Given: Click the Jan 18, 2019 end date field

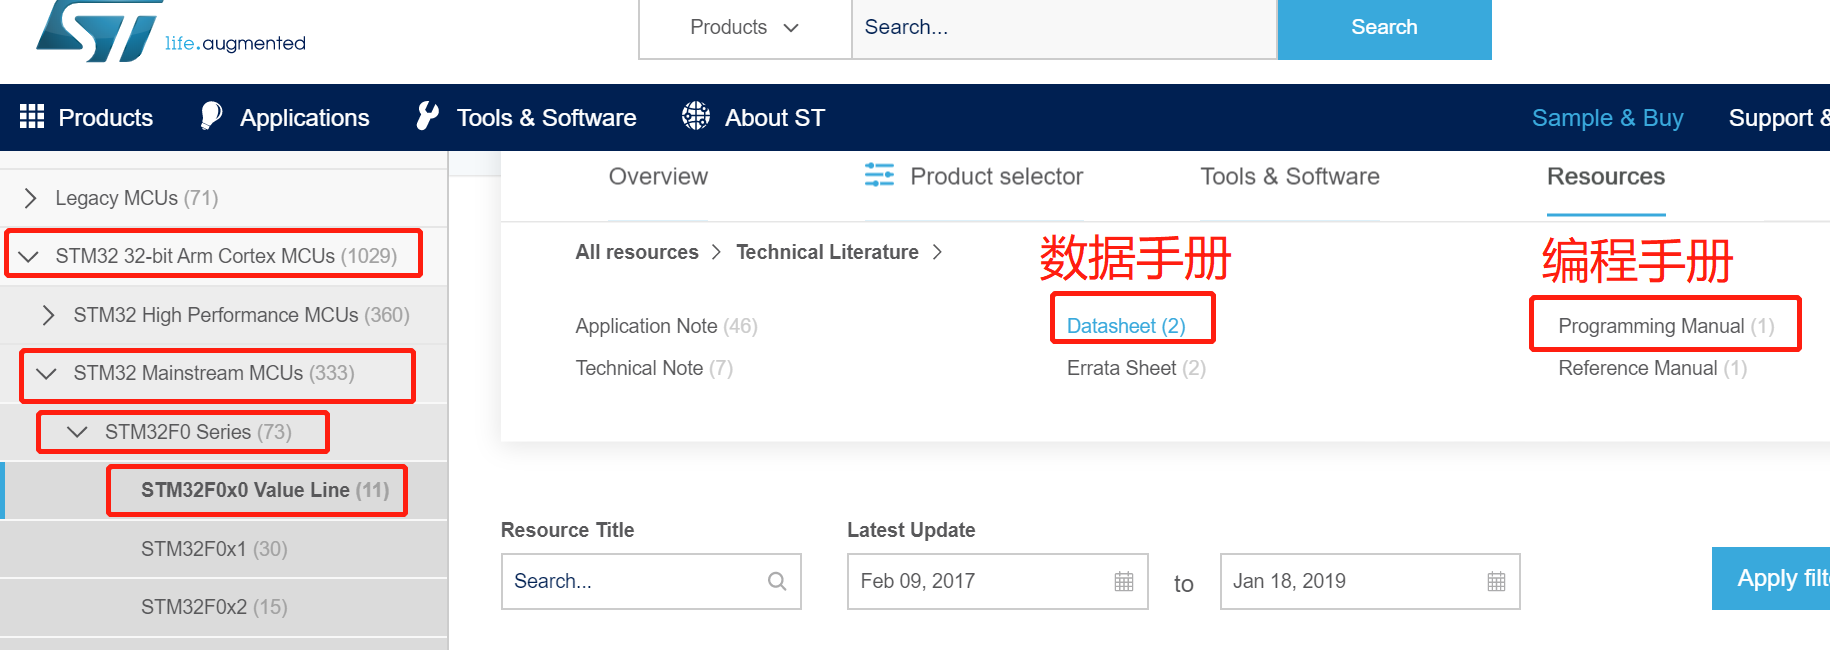Looking at the screenshot, I should tap(1370, 581).
